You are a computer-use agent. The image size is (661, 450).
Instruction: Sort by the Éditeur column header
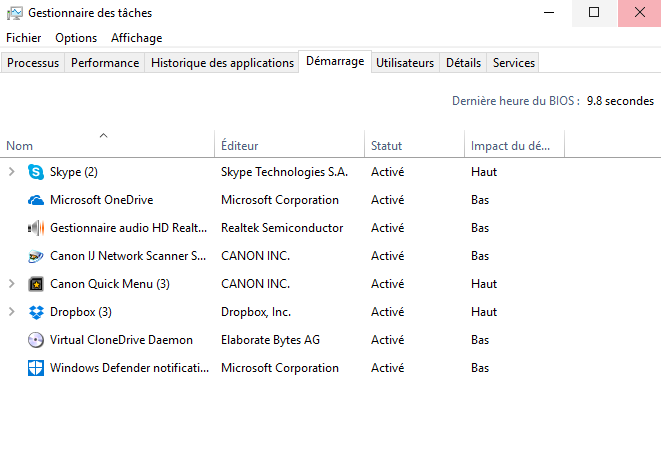pyautogui.click(x=240, y=146)
